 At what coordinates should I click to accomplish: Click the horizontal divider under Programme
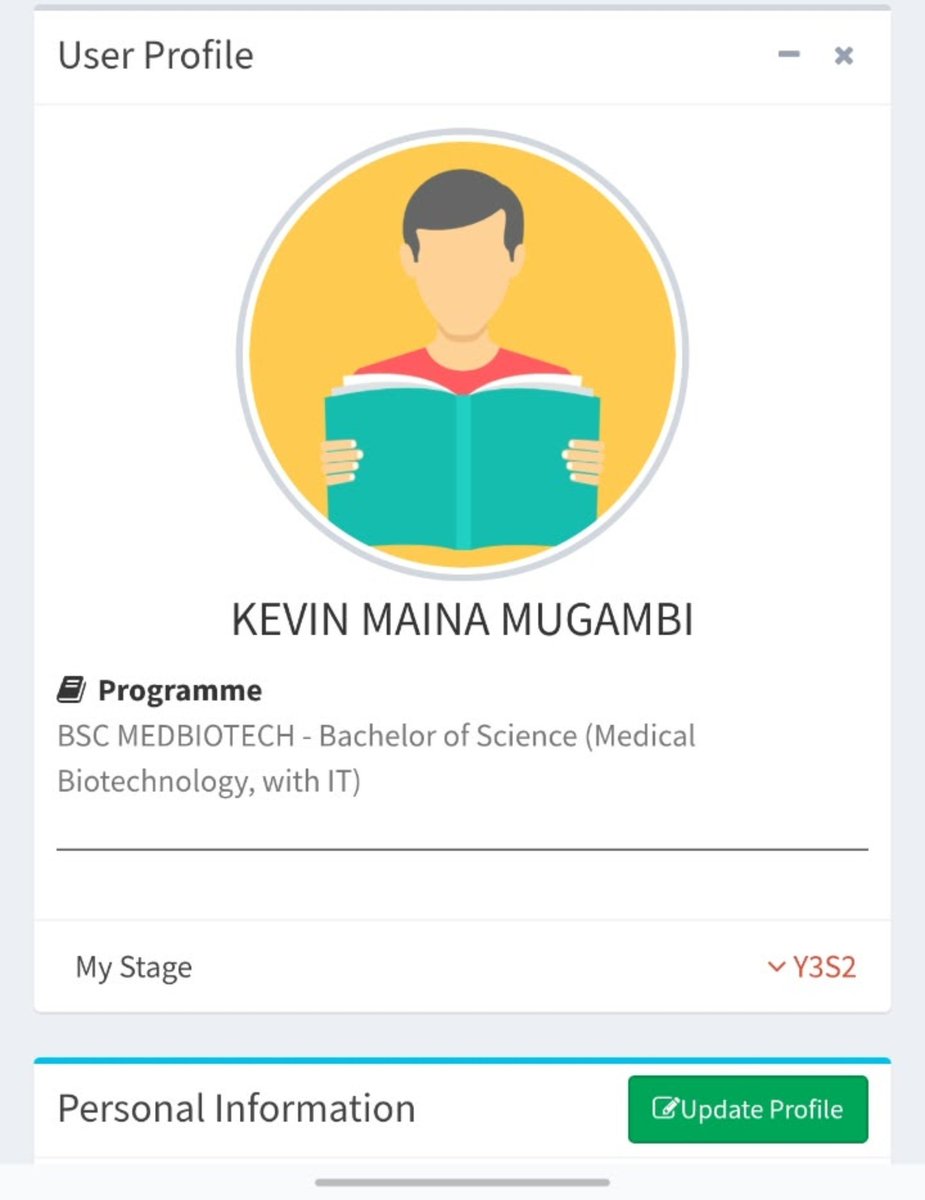pyautogui.click(x=462, y=849)
